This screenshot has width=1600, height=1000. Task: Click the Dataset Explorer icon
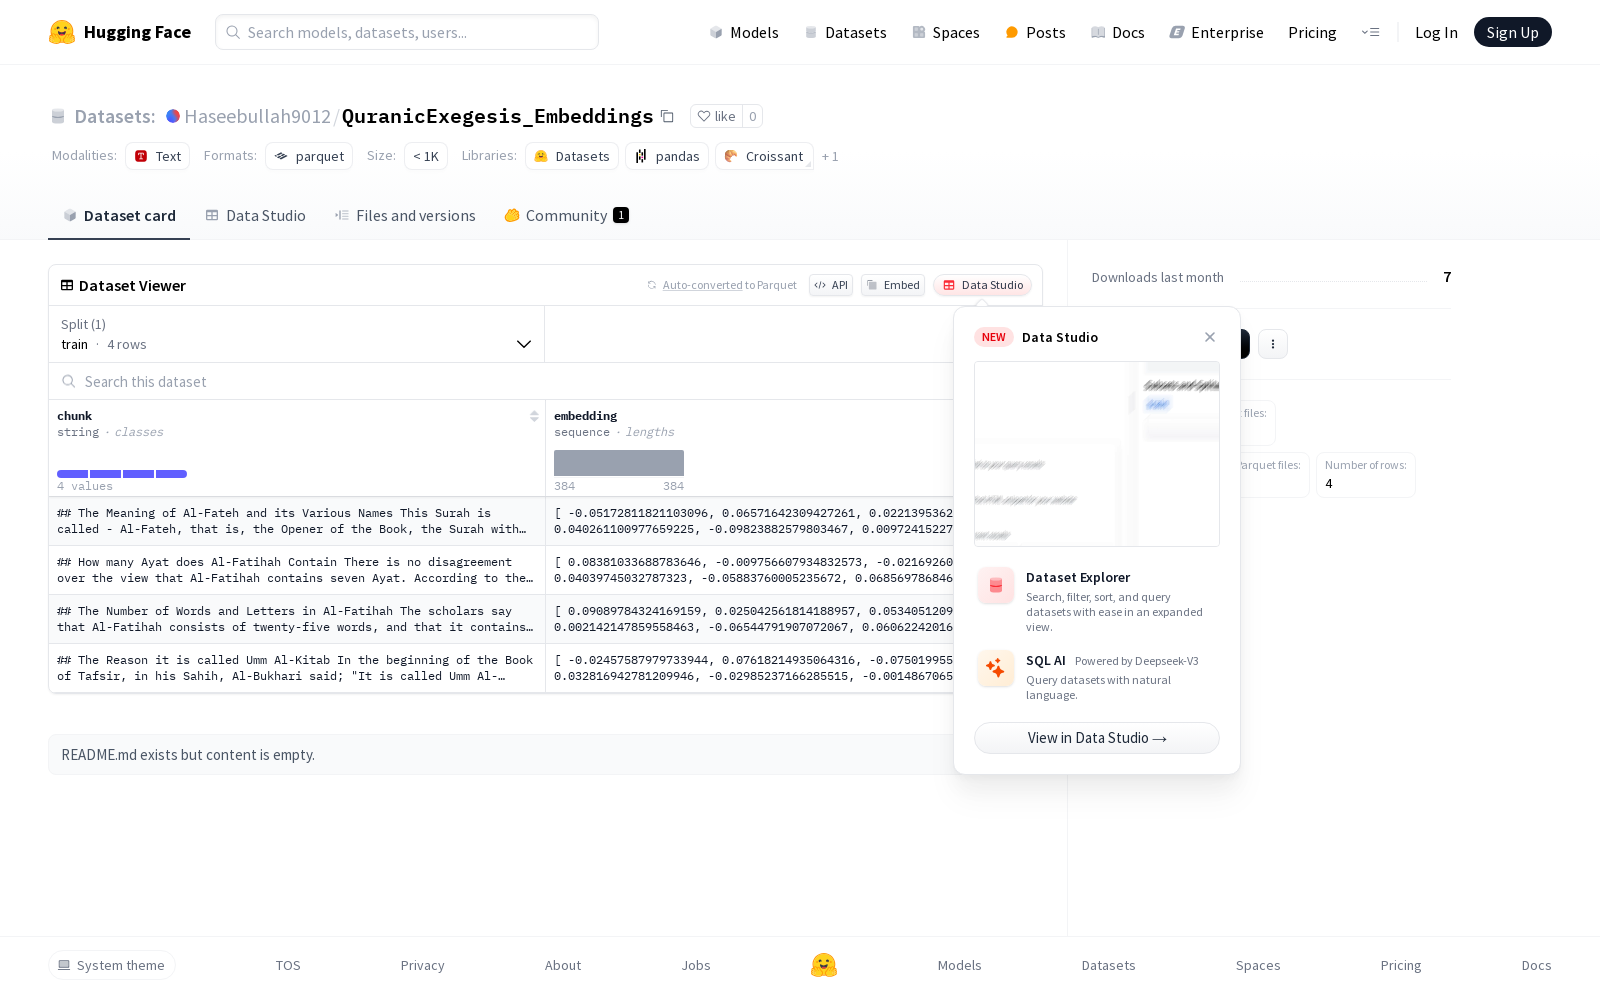(x=996, y=586)
